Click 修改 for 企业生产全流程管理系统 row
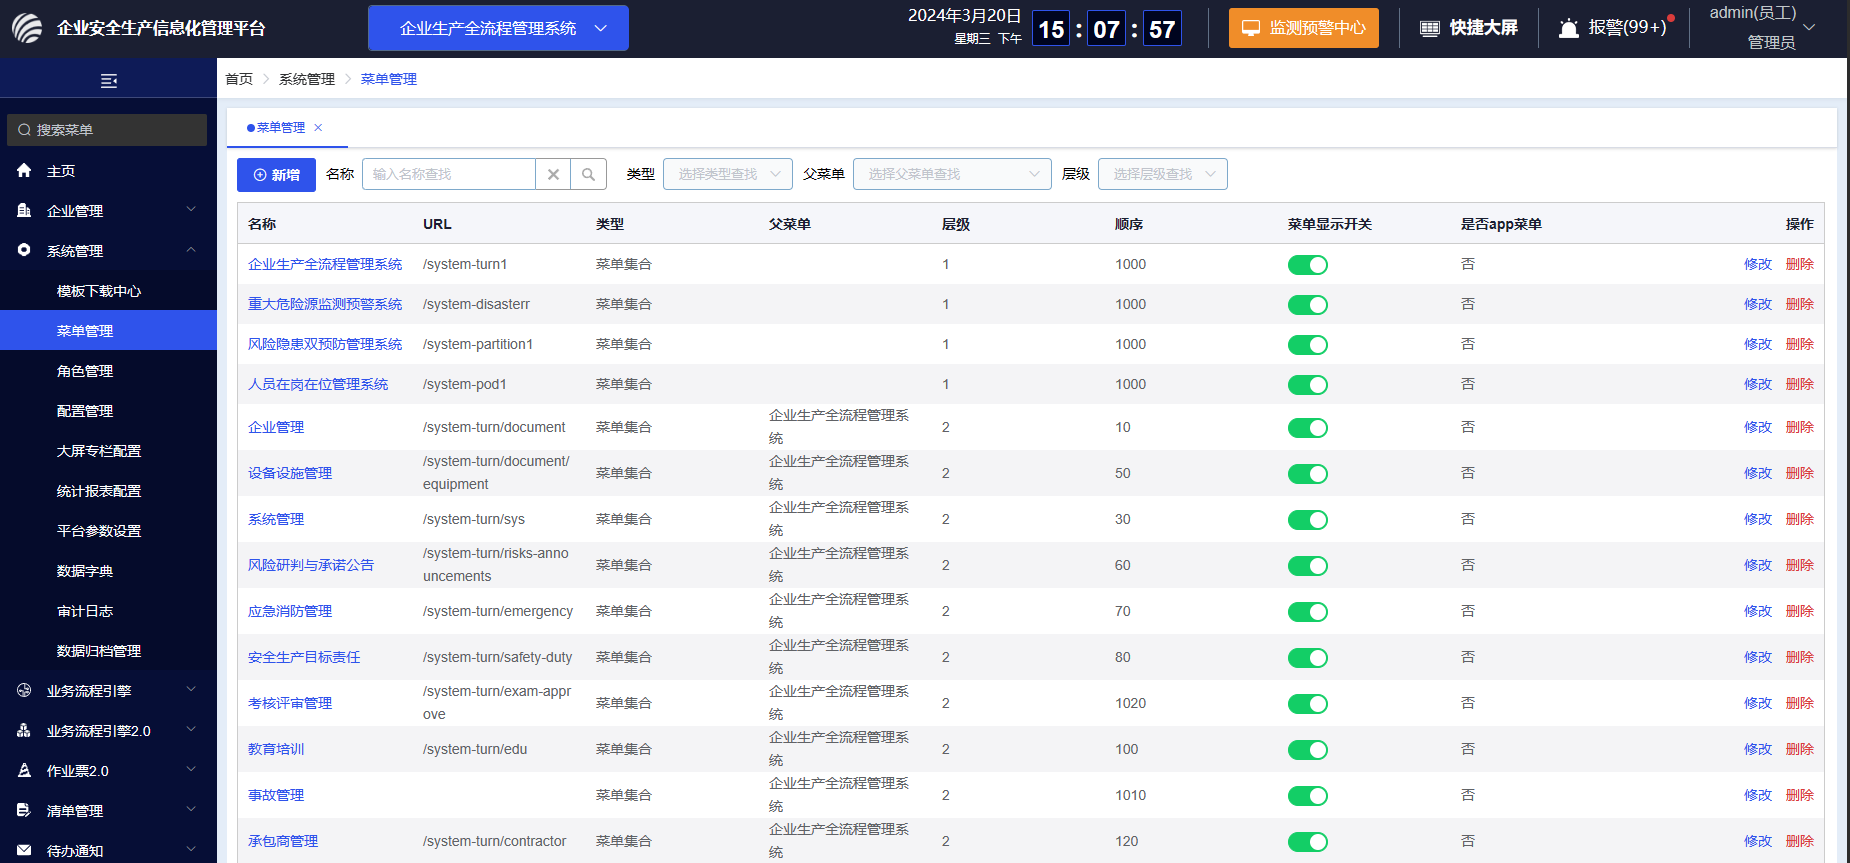Viewport: 1850px width, 863px height. [x=1757, y=264]
